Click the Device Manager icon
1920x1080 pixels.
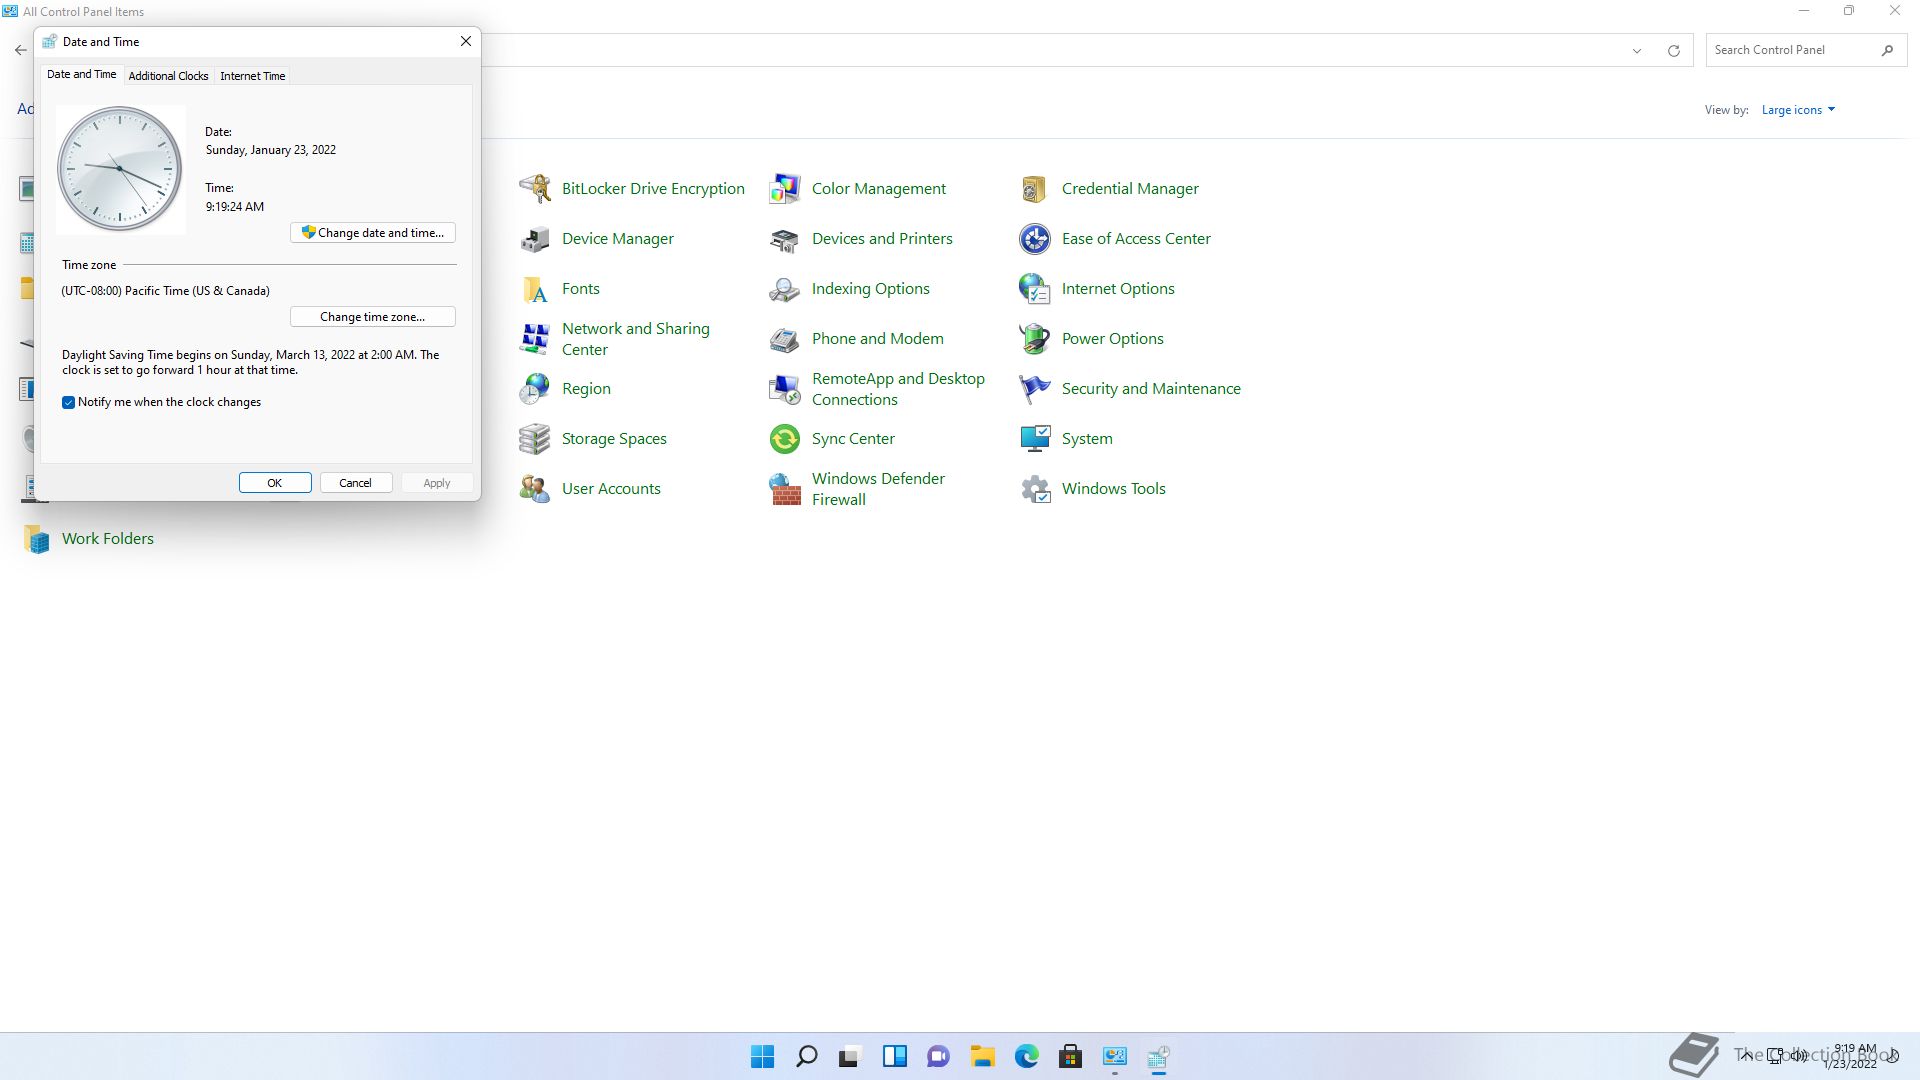(x=535, y=238)
